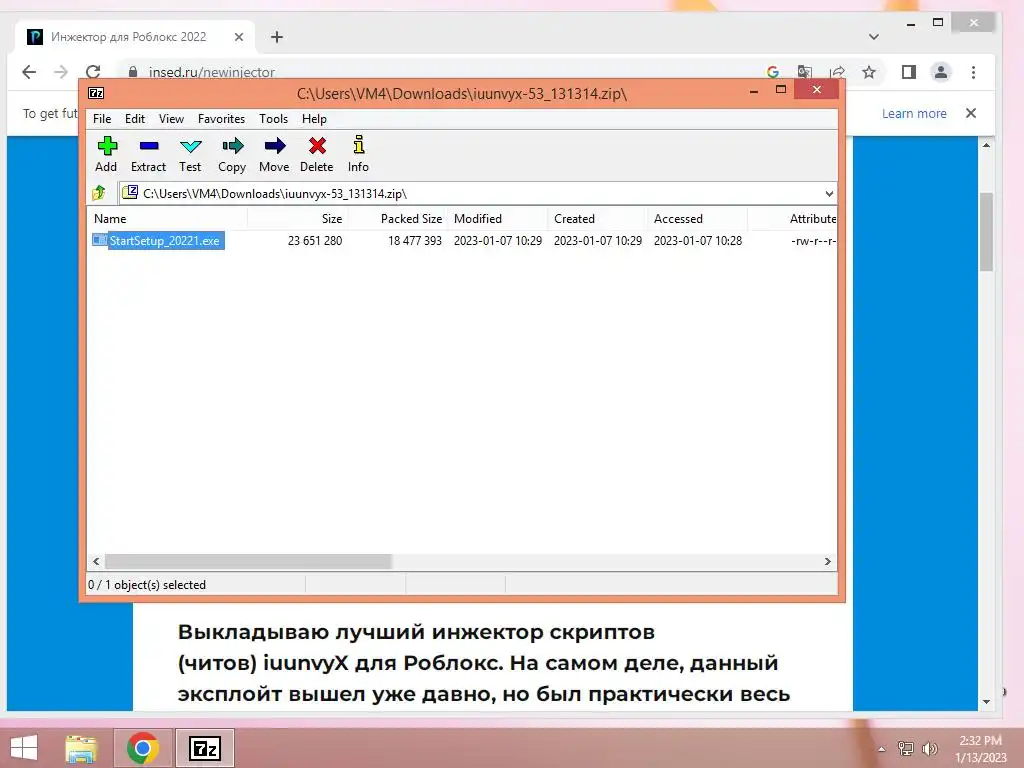Run the Test archive icon
This screenshot has height=768, width=1024.
191,146
